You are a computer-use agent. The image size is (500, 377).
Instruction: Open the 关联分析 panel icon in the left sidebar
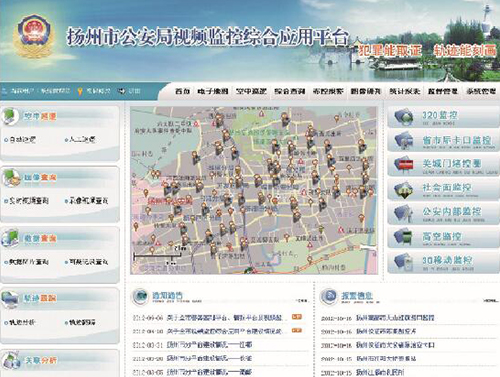point(11,360)
